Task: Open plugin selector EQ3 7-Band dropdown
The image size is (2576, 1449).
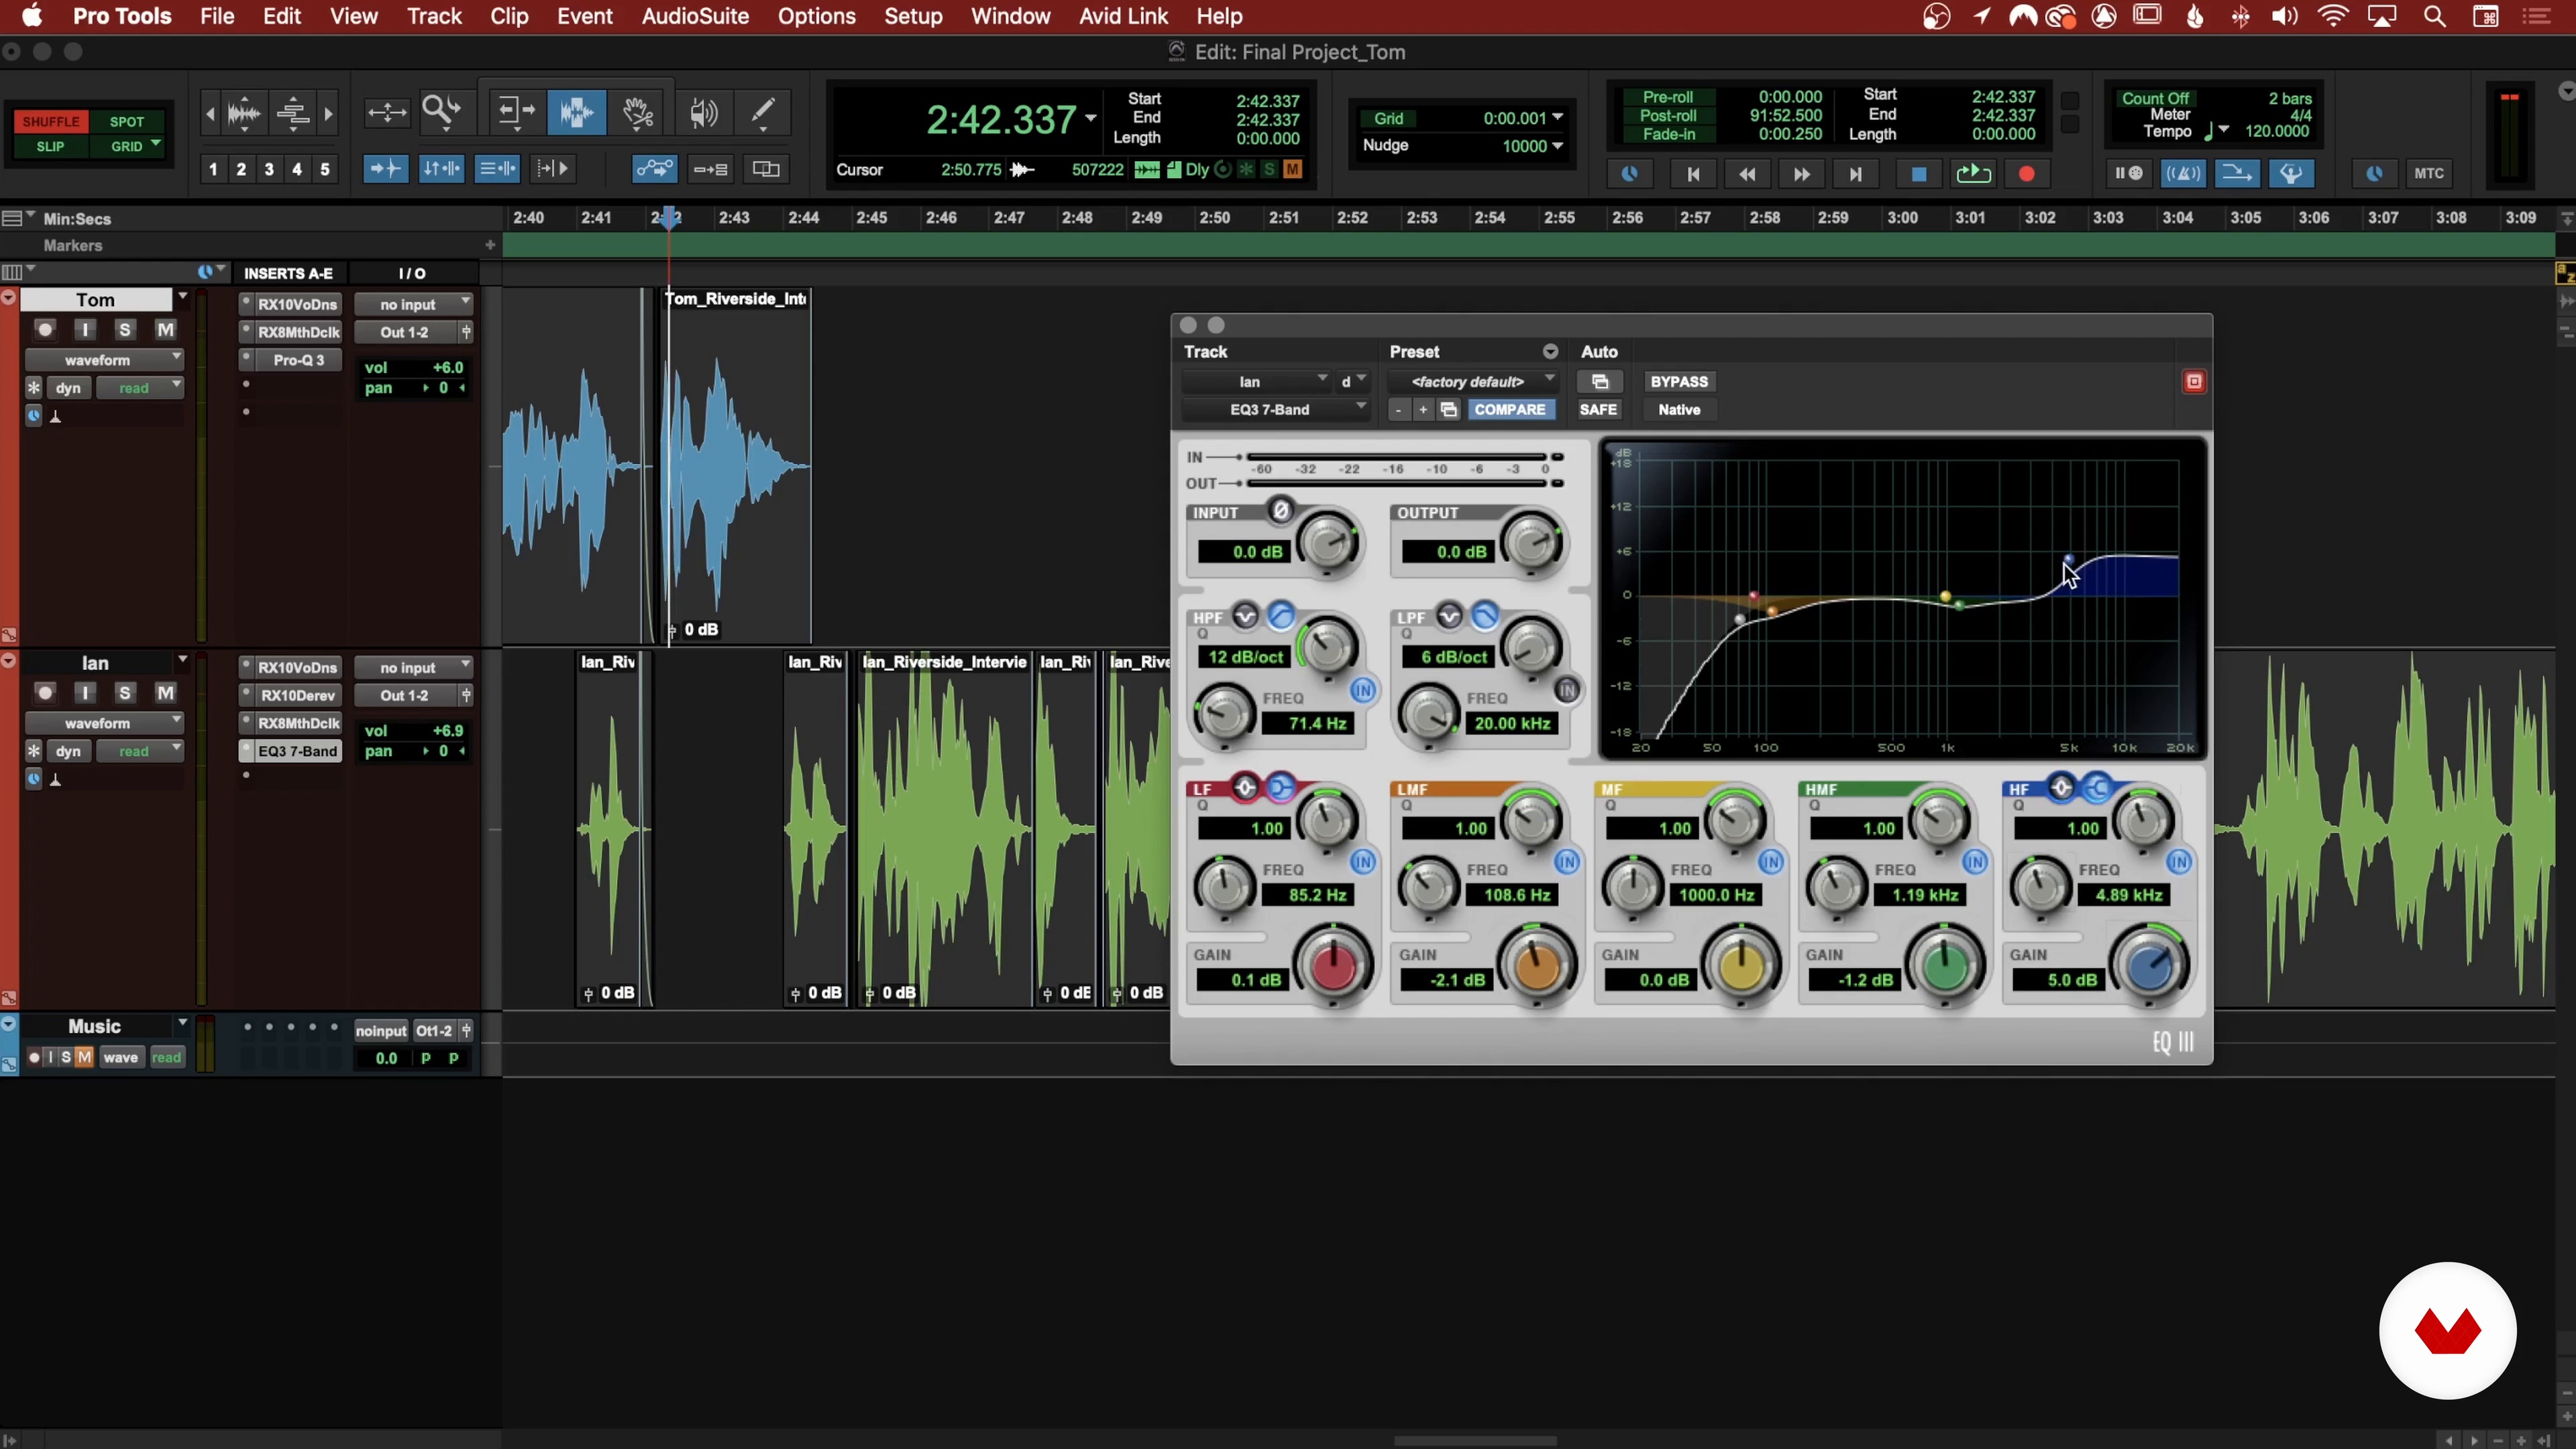Action: click(1275, 409)
